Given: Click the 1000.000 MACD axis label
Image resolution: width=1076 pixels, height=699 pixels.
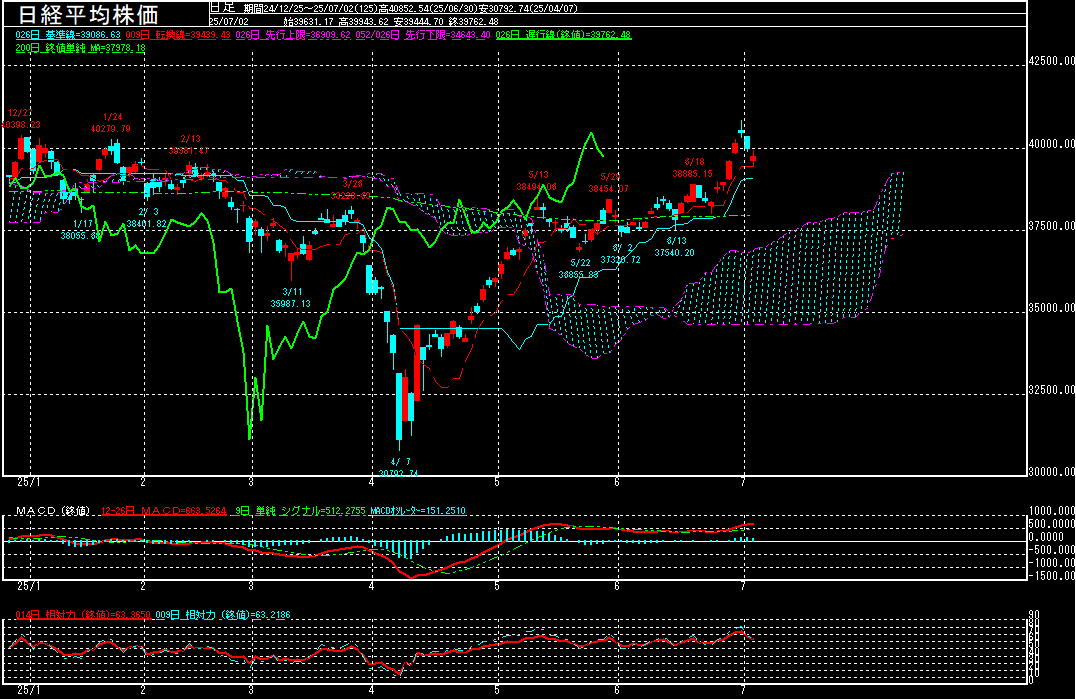Looking at the screenshot, I should [x=1052, y=511].
